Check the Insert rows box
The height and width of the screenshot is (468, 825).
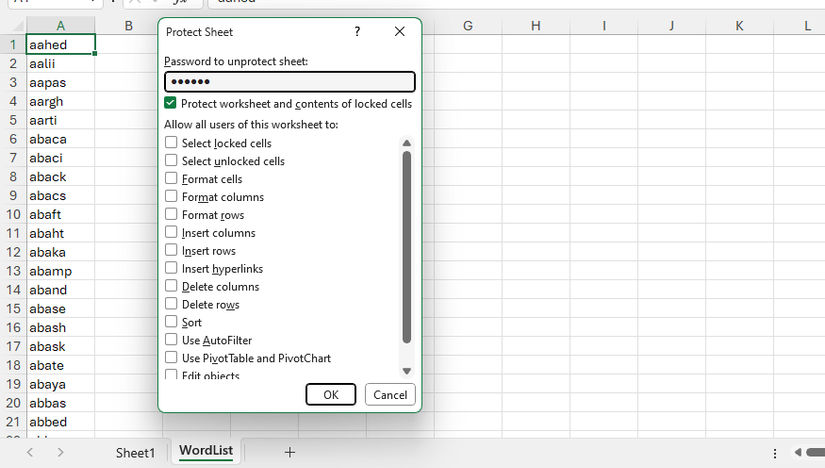(x=171, y=250)
